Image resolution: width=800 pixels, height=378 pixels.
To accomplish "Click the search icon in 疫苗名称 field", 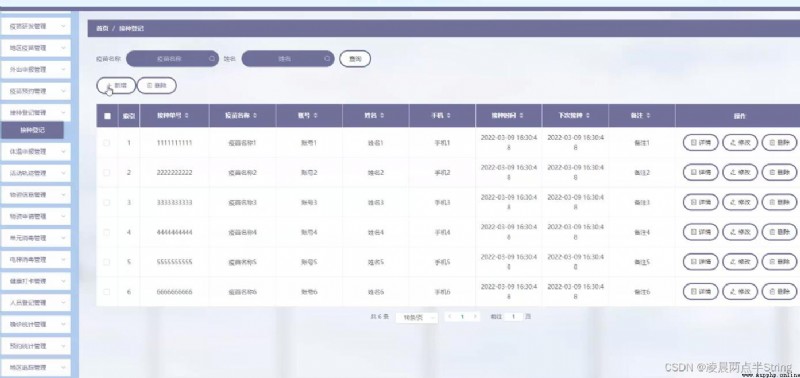I will [212, 59].
